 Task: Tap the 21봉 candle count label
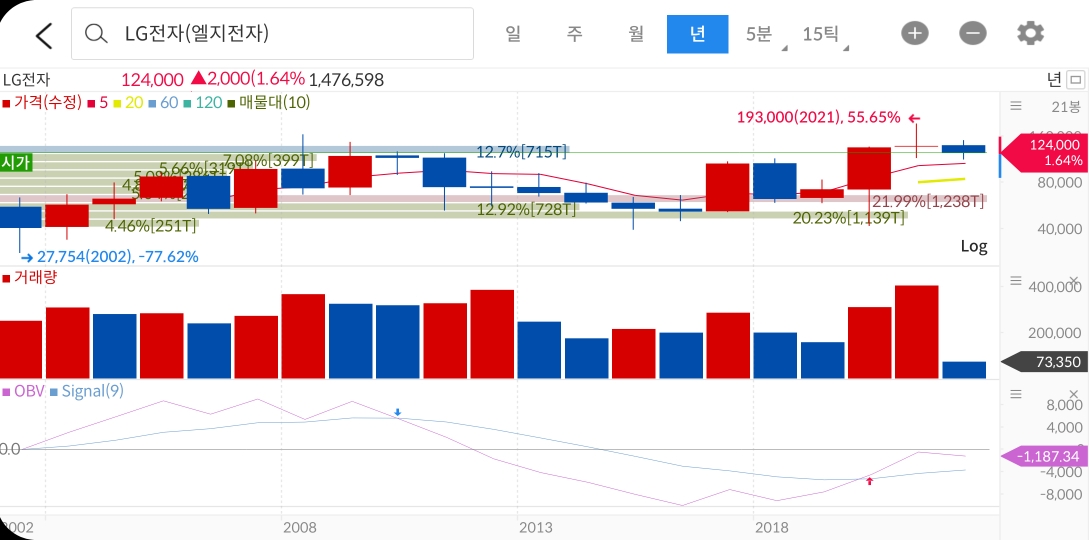point(1066,106)
